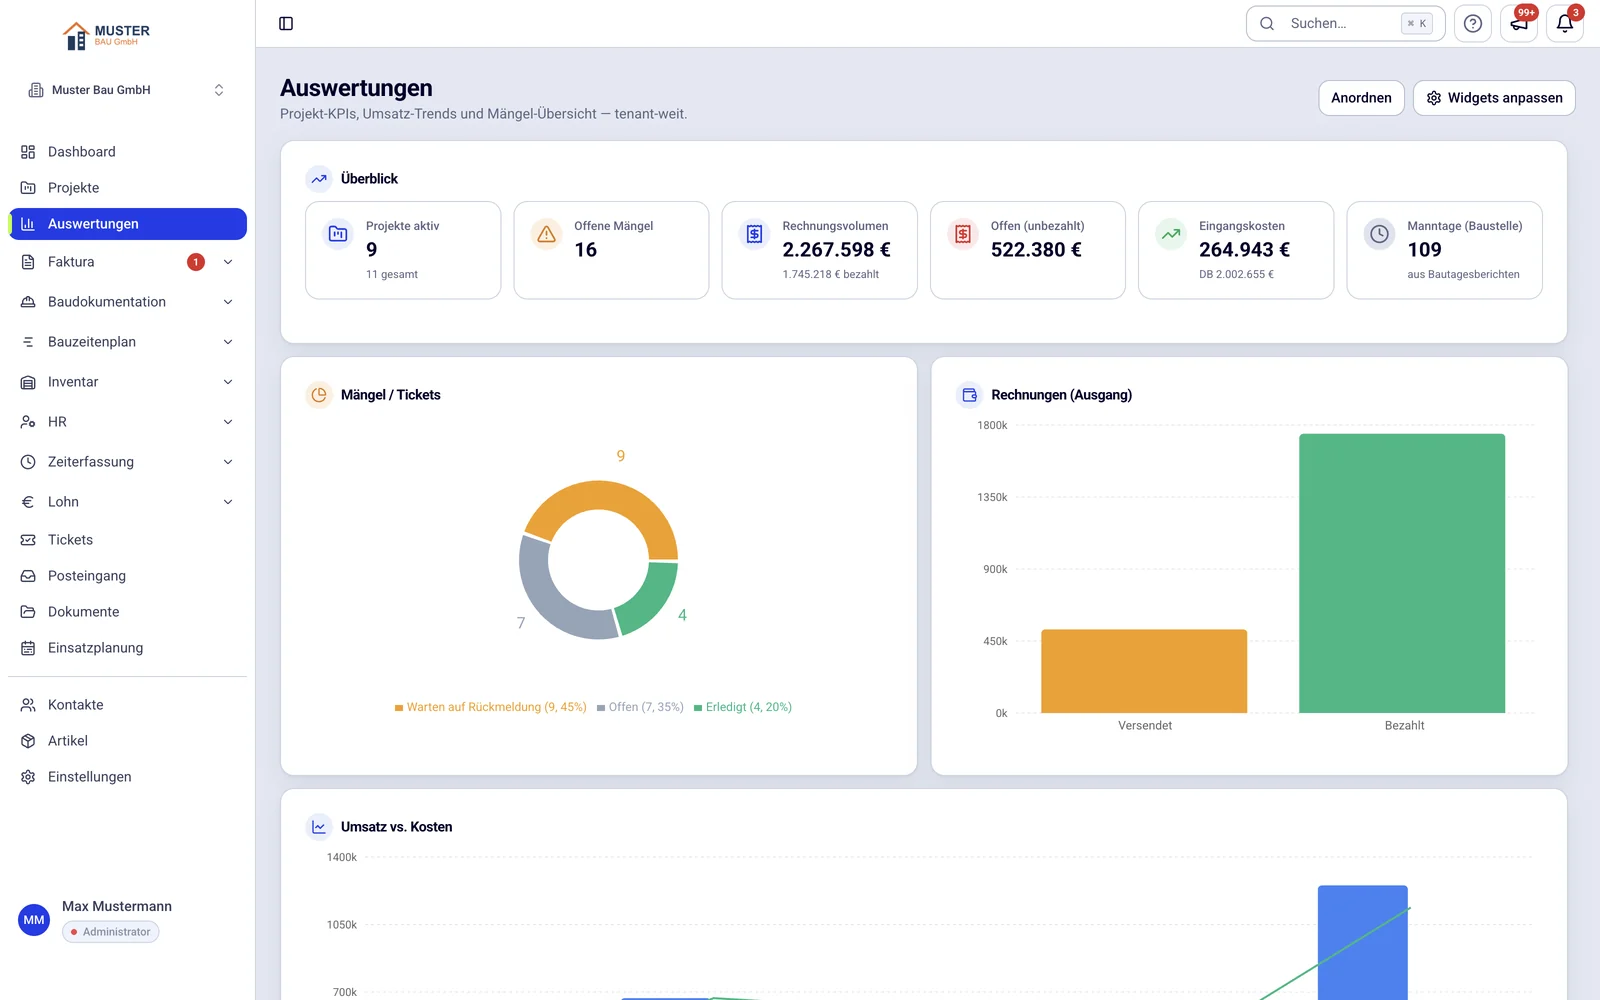This screenshot has height=1000, width=1600.
Task: Expand the Bauzeitenplan submenu chevron
Action: click(228, 342)
